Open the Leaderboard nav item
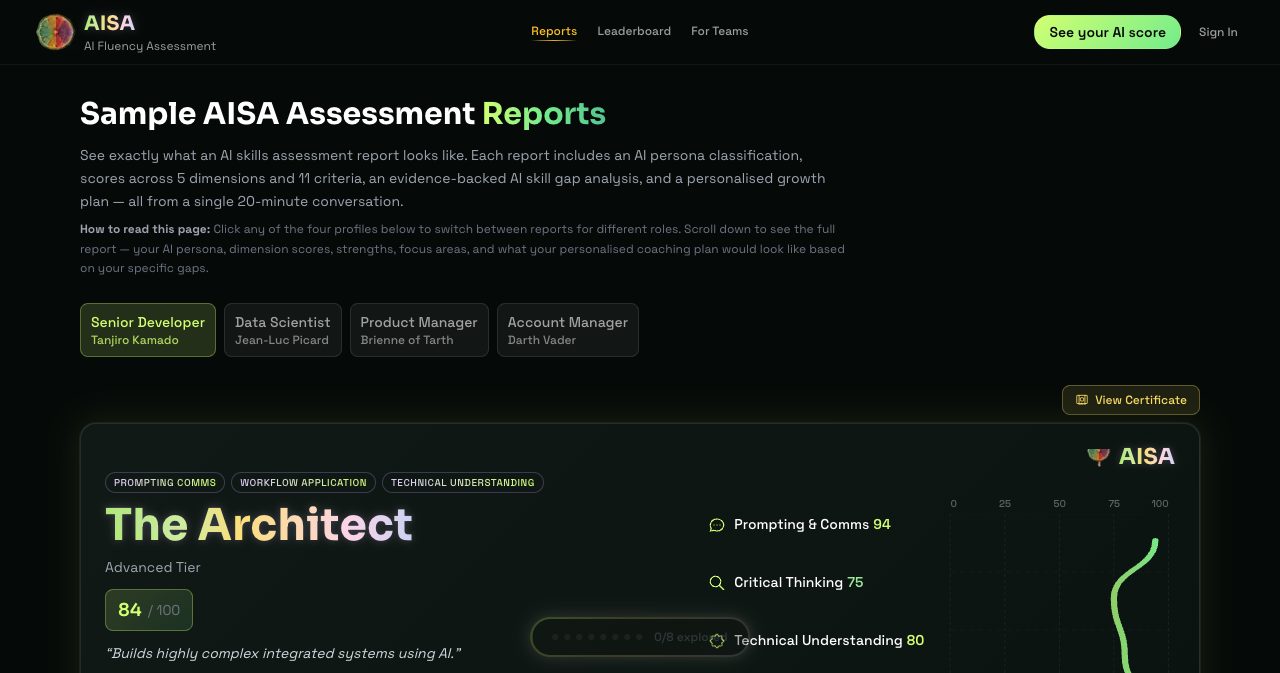 coord(634,31)
